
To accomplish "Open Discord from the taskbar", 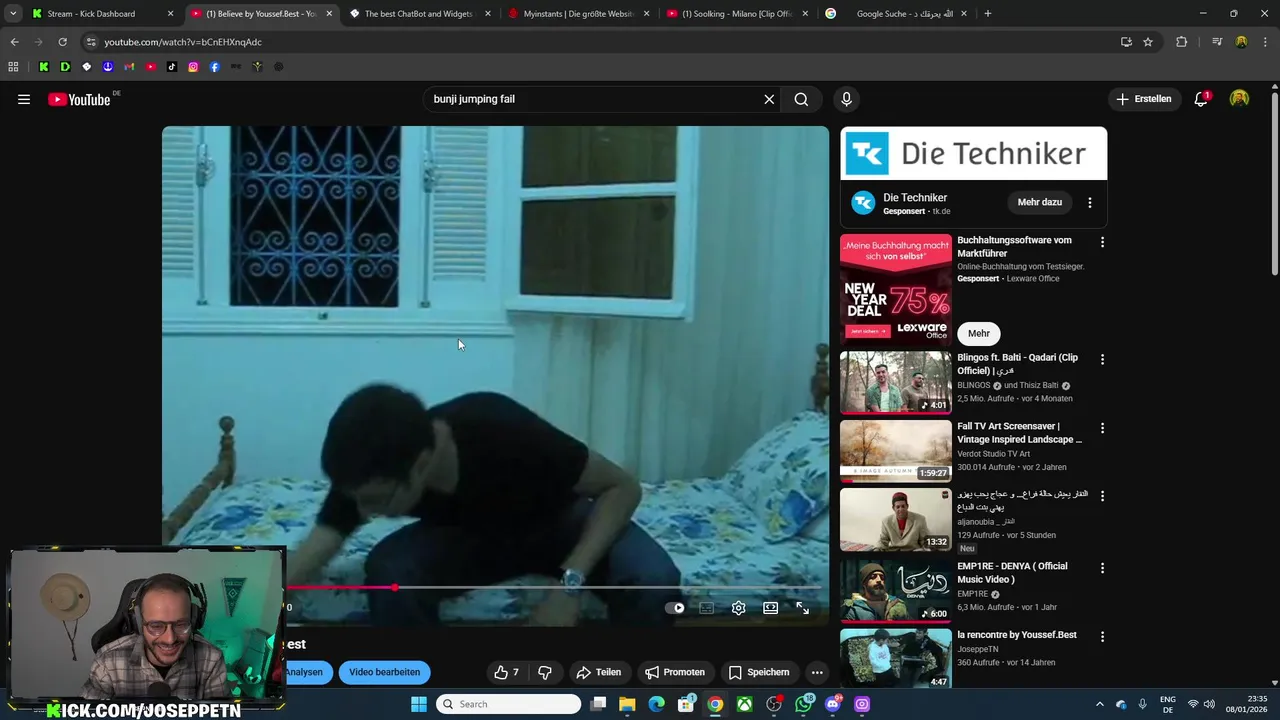I will [x=833, y=704].
